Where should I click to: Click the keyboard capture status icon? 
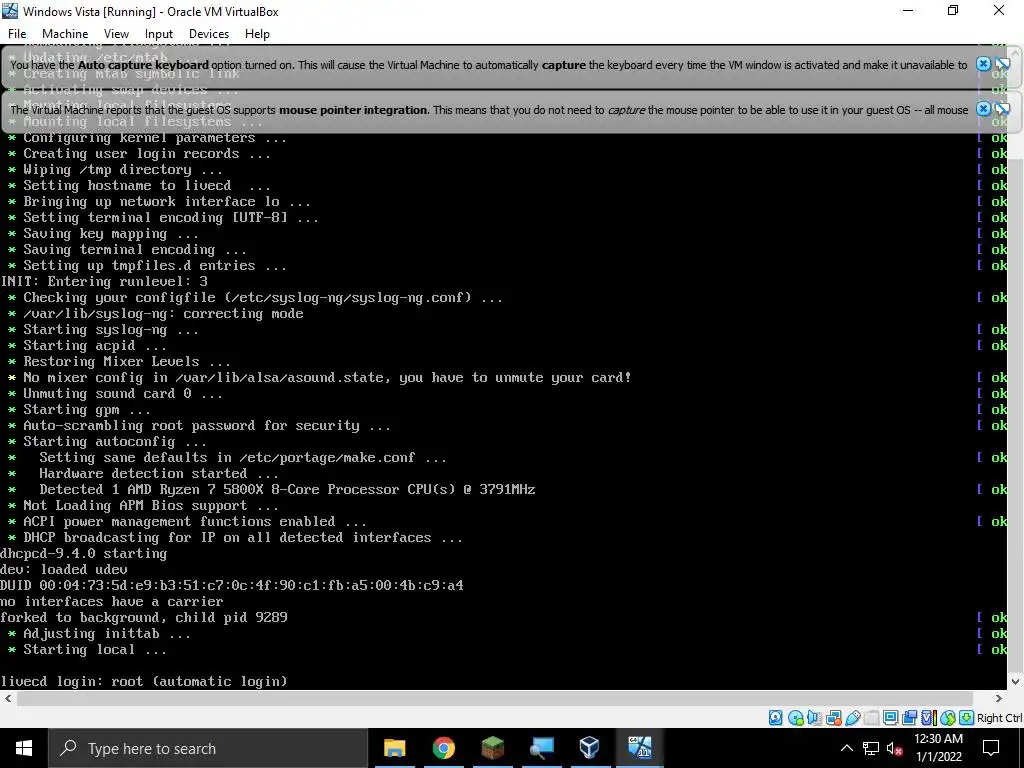(x=967, y=718)
